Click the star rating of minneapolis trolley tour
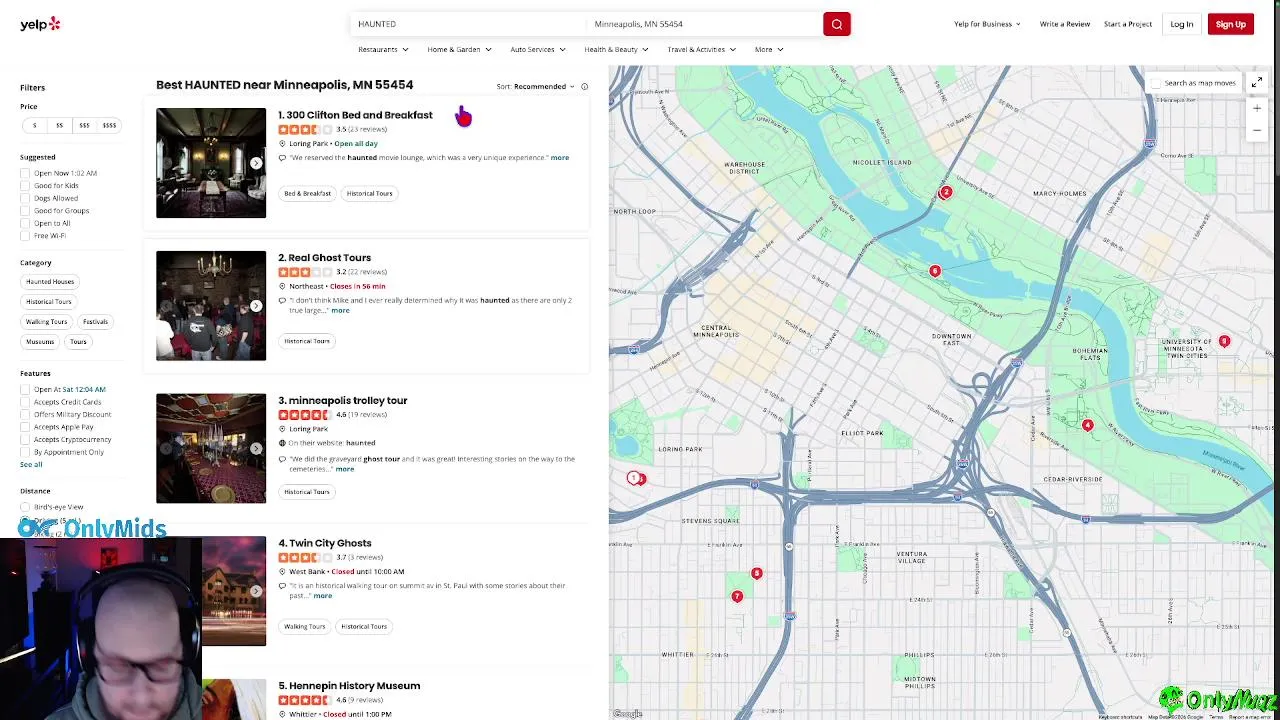 click(305, 414)
